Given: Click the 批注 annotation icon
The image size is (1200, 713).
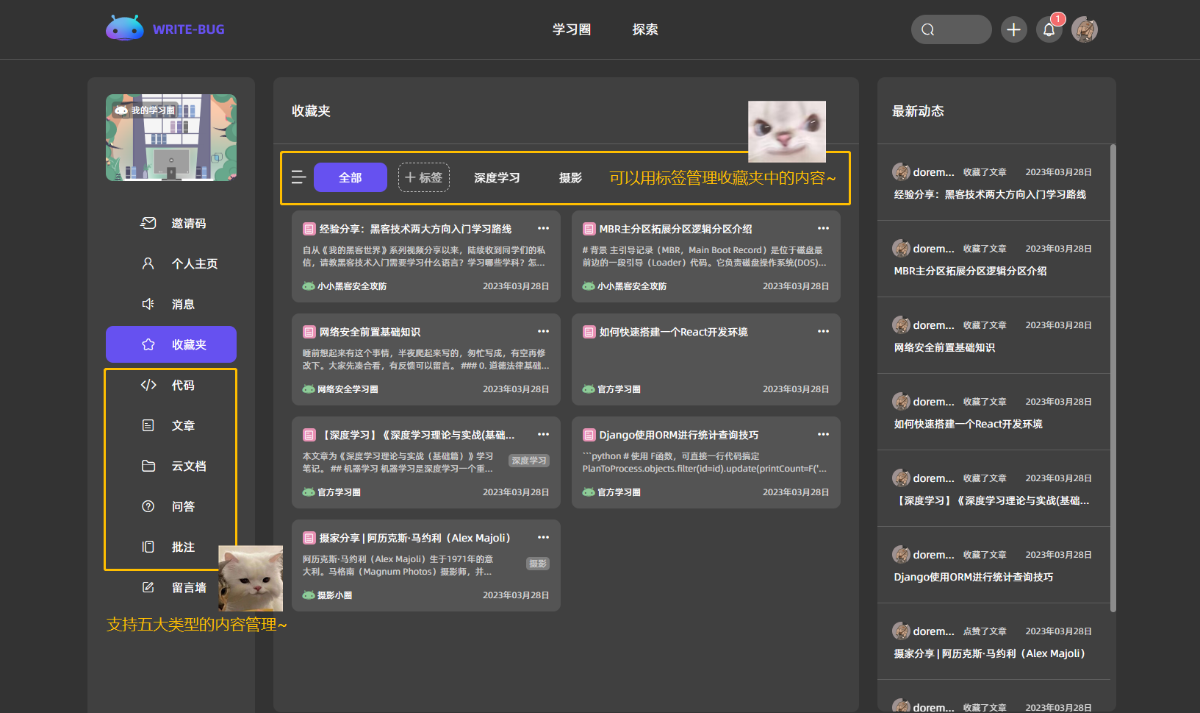Looking at the screenshot, I should point(148,547).
